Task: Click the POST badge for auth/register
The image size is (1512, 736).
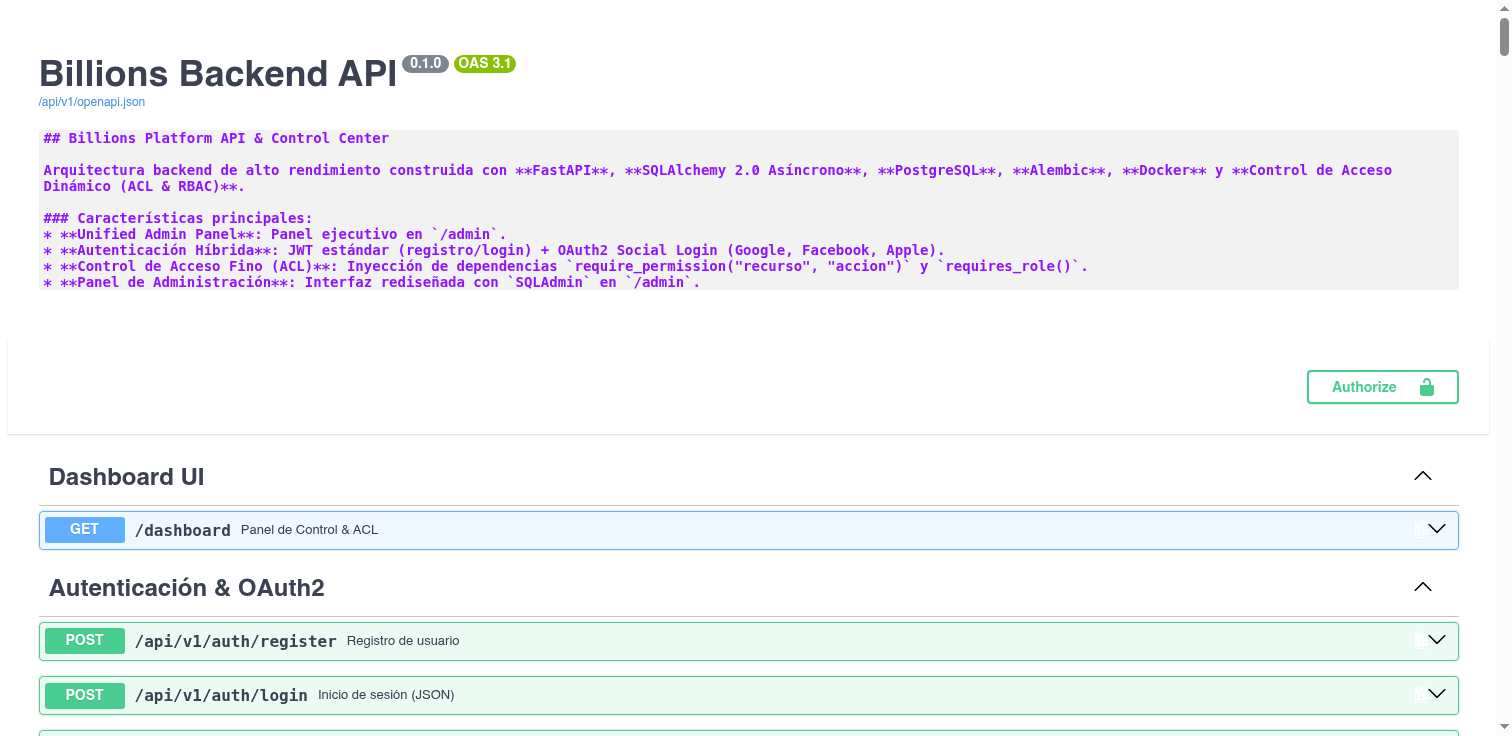Action: point(85,641)
